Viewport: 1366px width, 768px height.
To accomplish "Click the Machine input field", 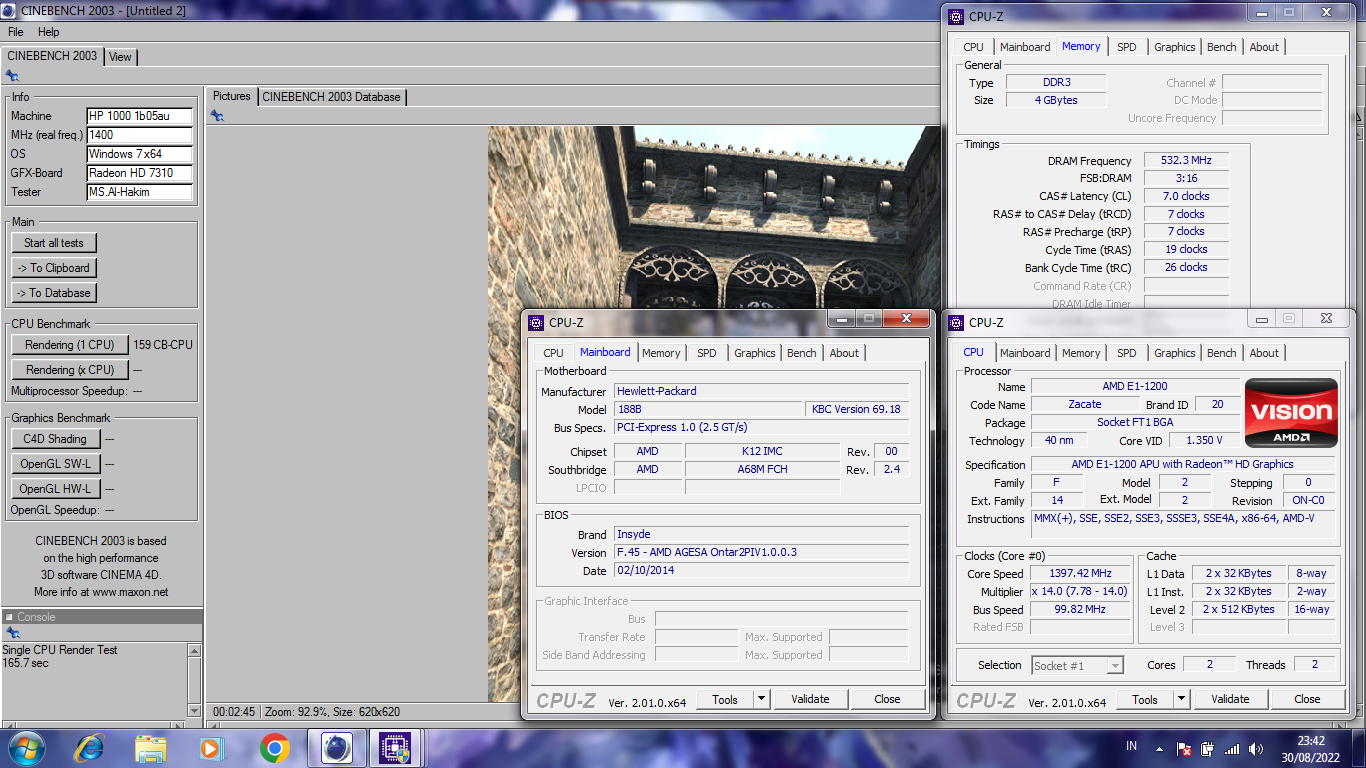I will 140,116.
